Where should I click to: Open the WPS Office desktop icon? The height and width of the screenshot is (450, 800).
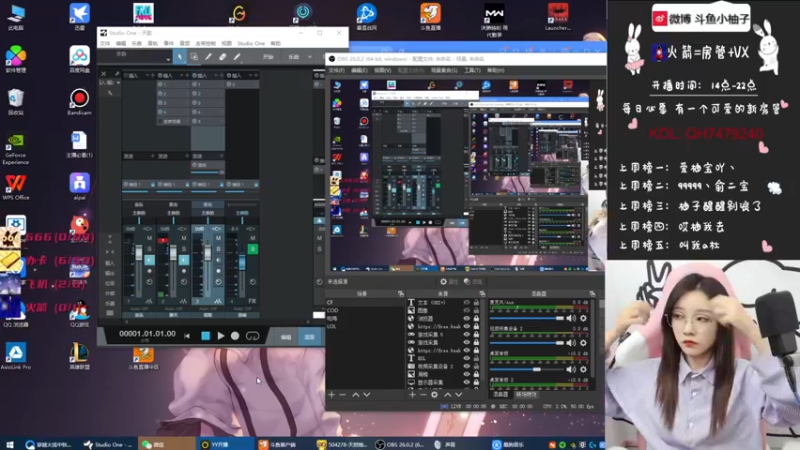[x=16, y=187]
